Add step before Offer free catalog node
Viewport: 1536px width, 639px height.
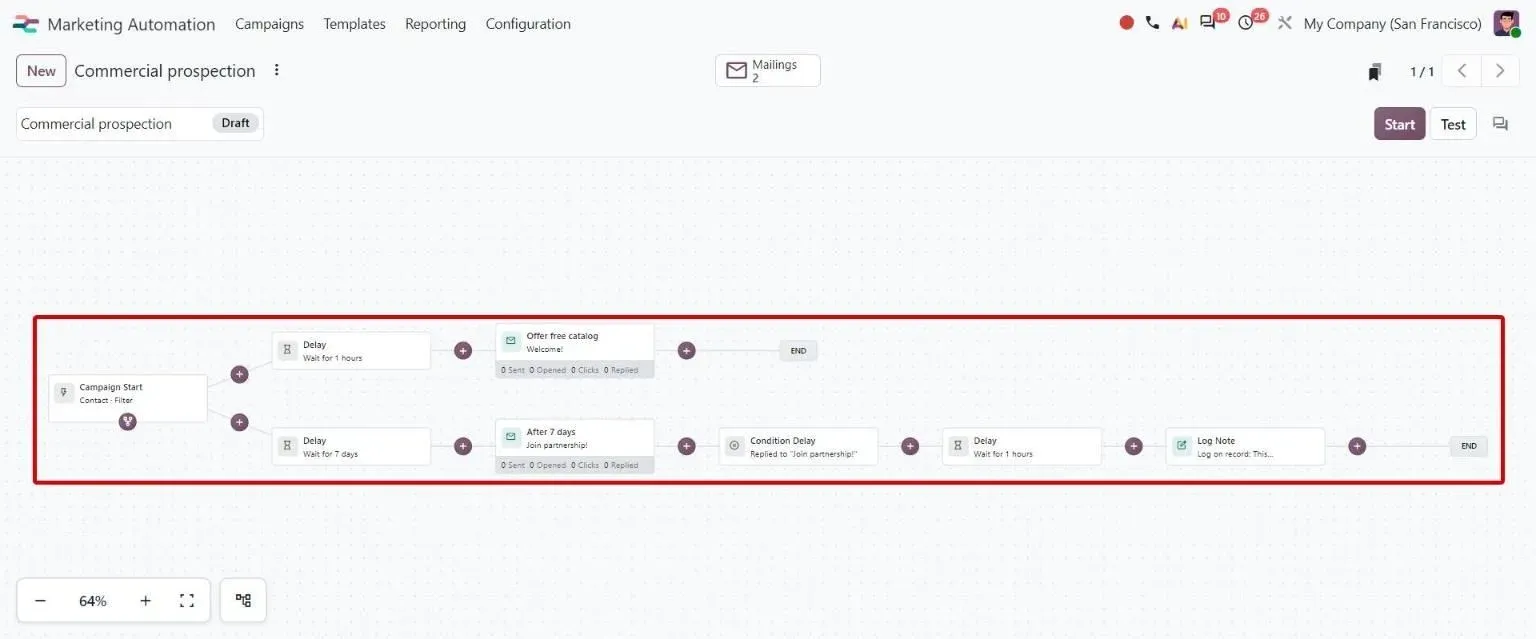click(x=463, y=351)
